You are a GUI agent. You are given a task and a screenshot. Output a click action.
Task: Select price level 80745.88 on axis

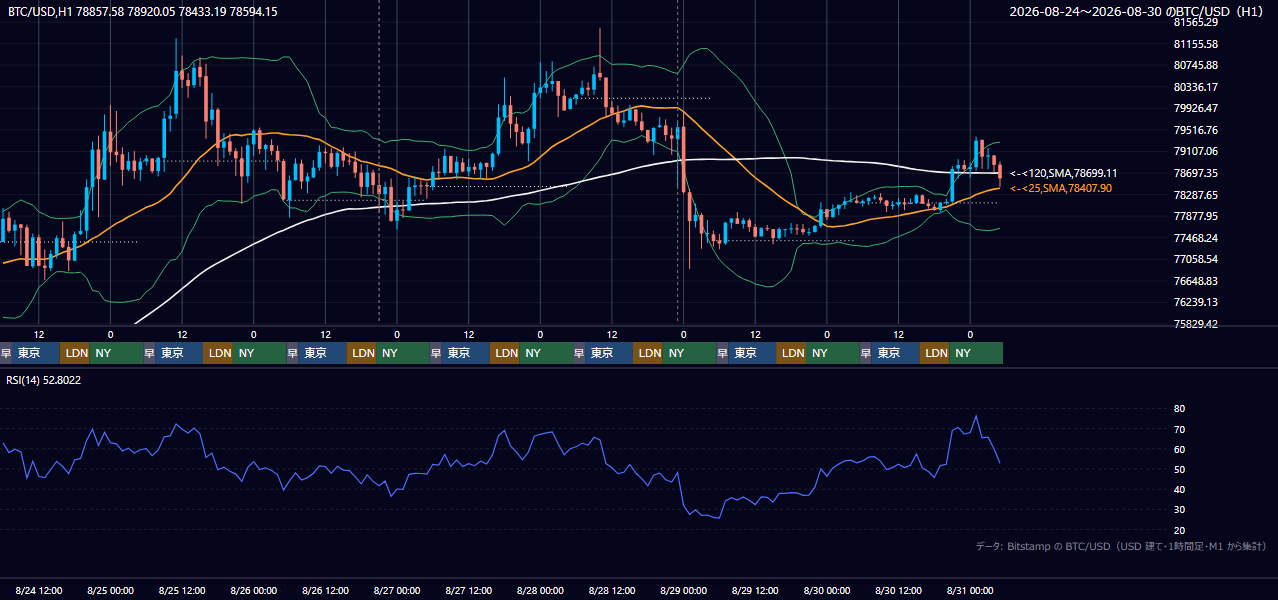tap(1195, 65)
